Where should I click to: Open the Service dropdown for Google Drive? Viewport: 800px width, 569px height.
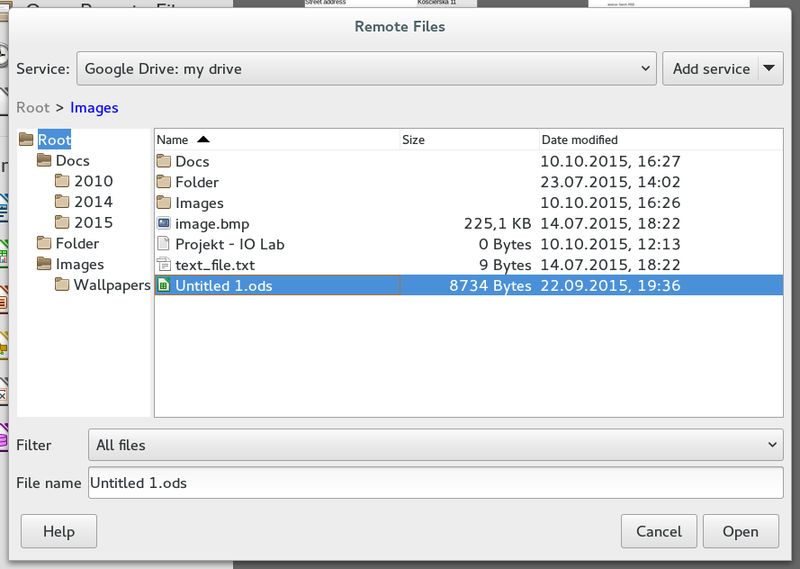(366, 68)
